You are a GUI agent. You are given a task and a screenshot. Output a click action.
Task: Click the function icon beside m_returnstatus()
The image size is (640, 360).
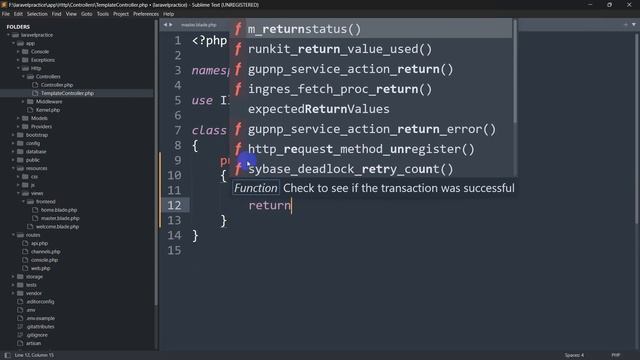pyautogui.click(x=238, y=29)
